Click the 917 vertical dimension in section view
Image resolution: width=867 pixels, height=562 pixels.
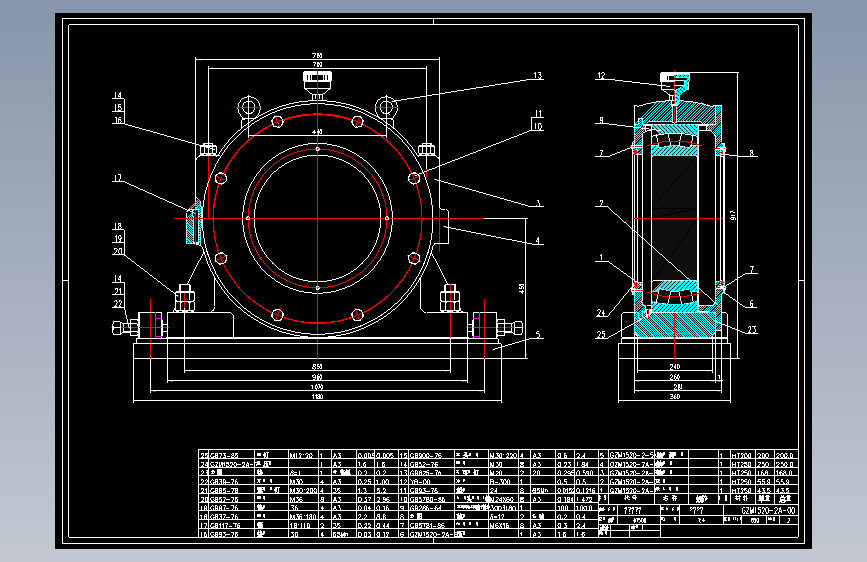tap(733, 215)
